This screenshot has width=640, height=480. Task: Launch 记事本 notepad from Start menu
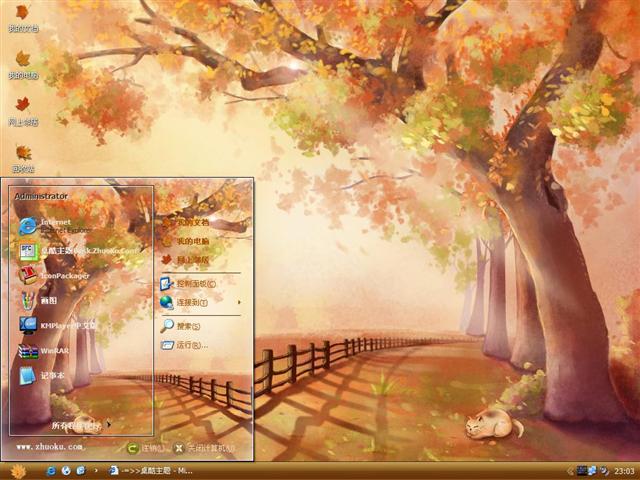click(x=41, y=376)
